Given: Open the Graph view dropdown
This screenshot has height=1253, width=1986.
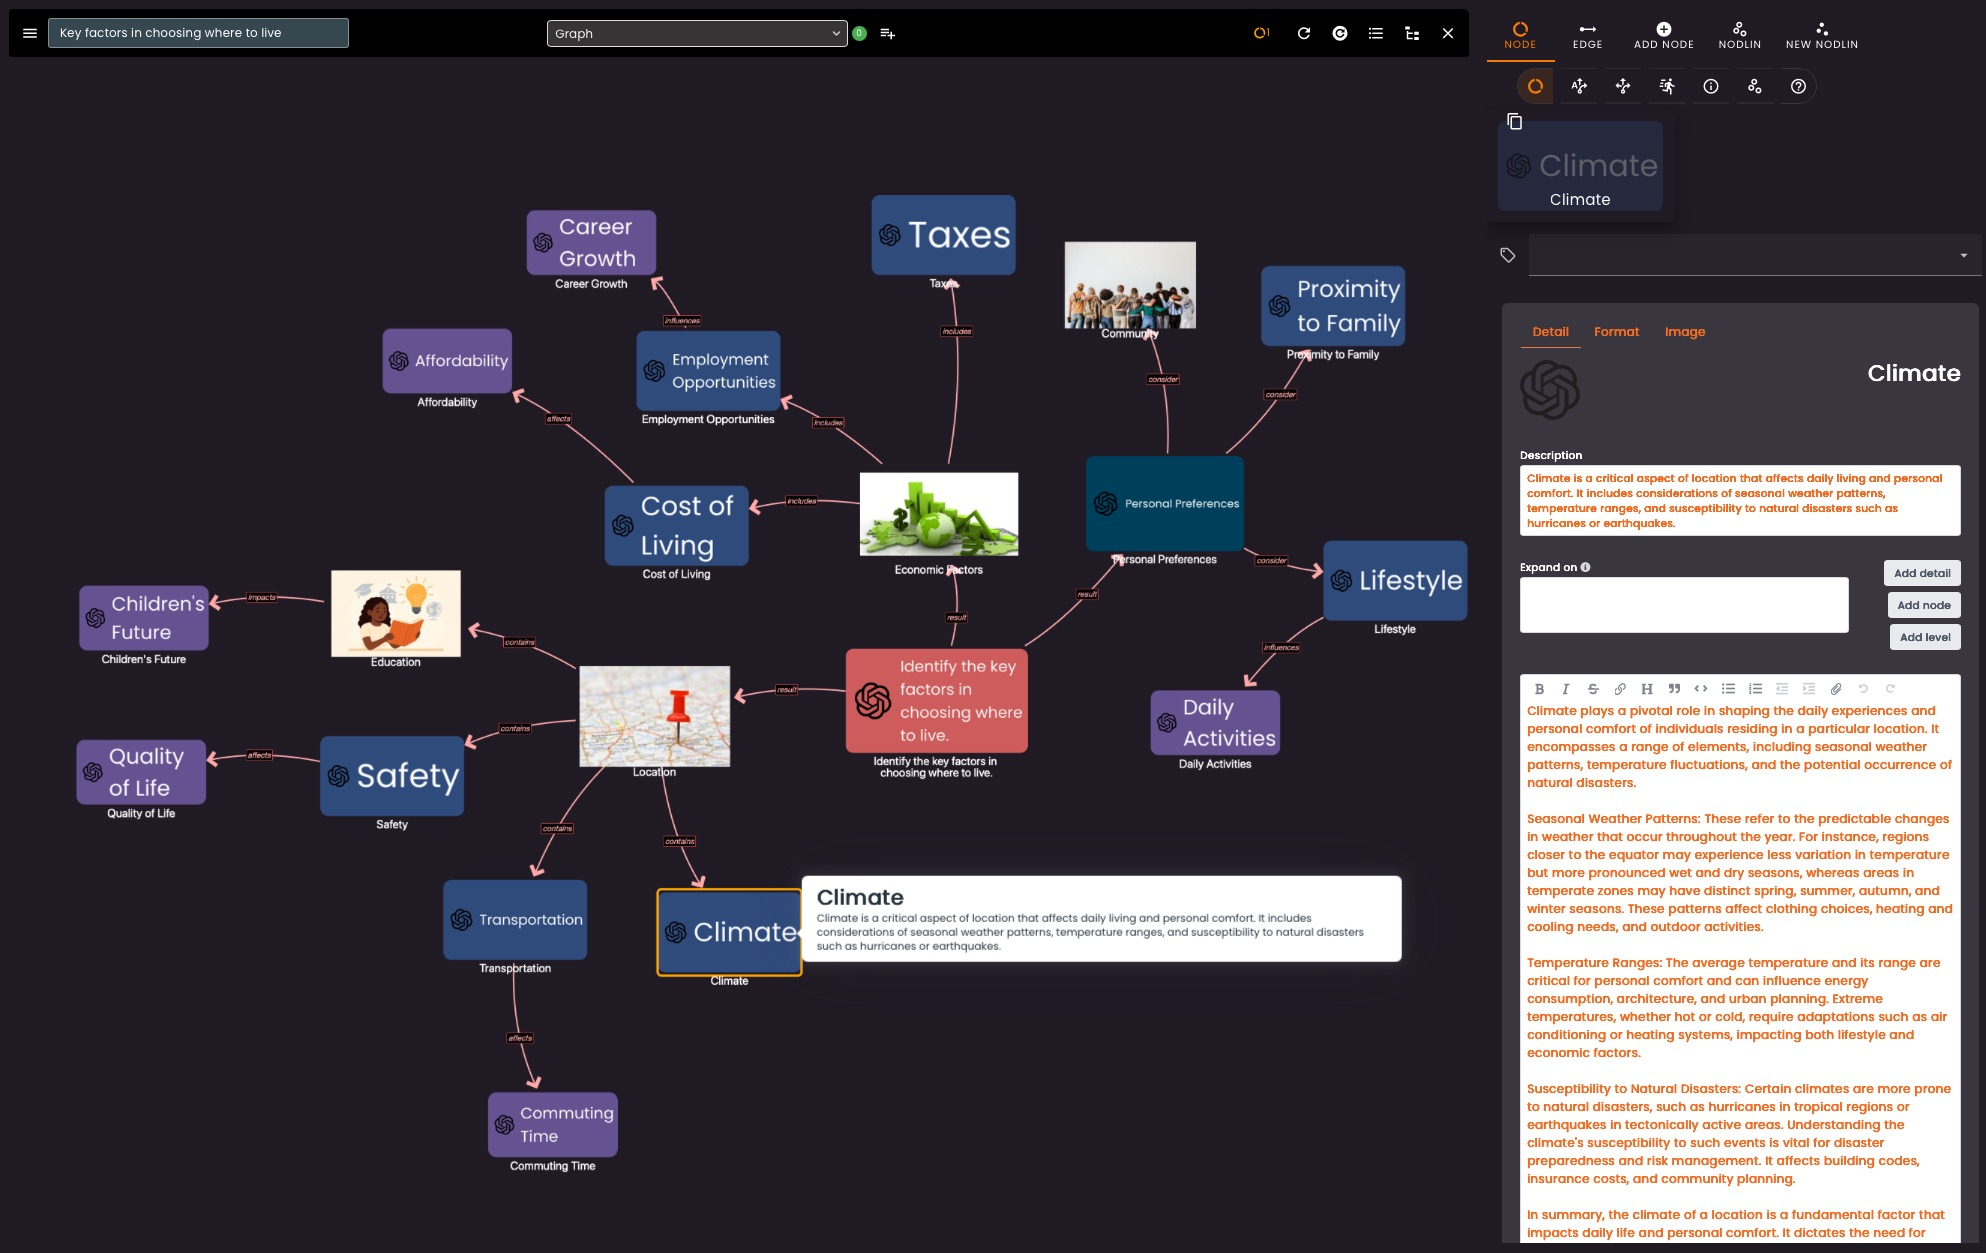Looking at the screenshot, I should pyautogui.click(x=697, y=33).
